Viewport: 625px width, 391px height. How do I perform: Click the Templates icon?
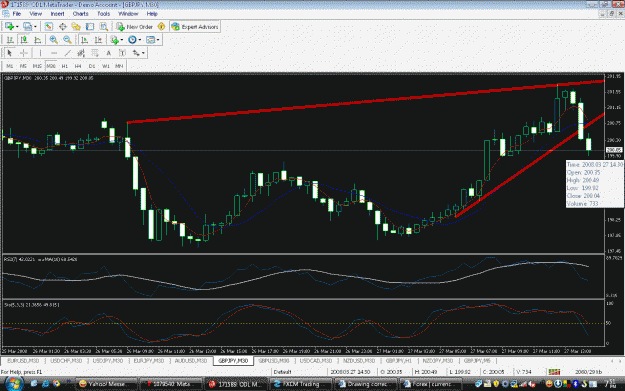click(x=150, y=40)
